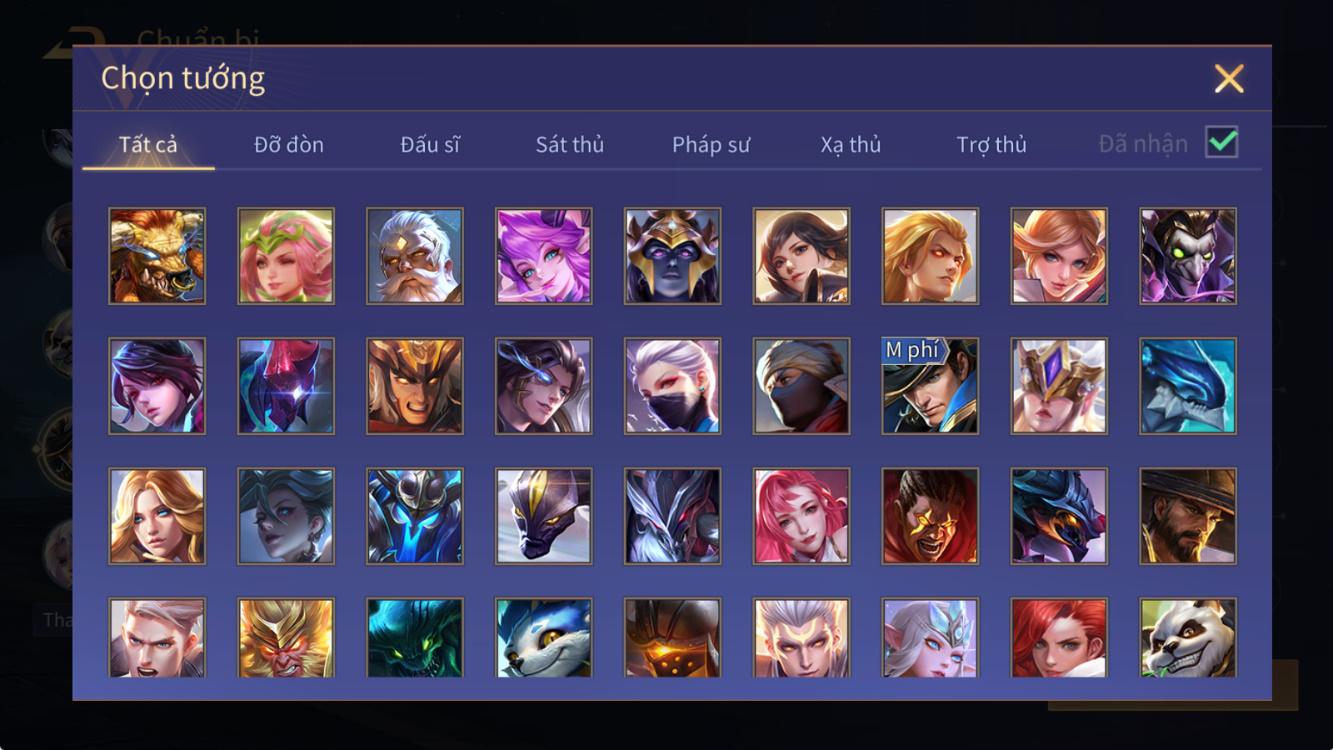Show the Xạ thủ heroes tab
Image resolution: width=1333 pixels, height=750 pixels.
[851, 145]
